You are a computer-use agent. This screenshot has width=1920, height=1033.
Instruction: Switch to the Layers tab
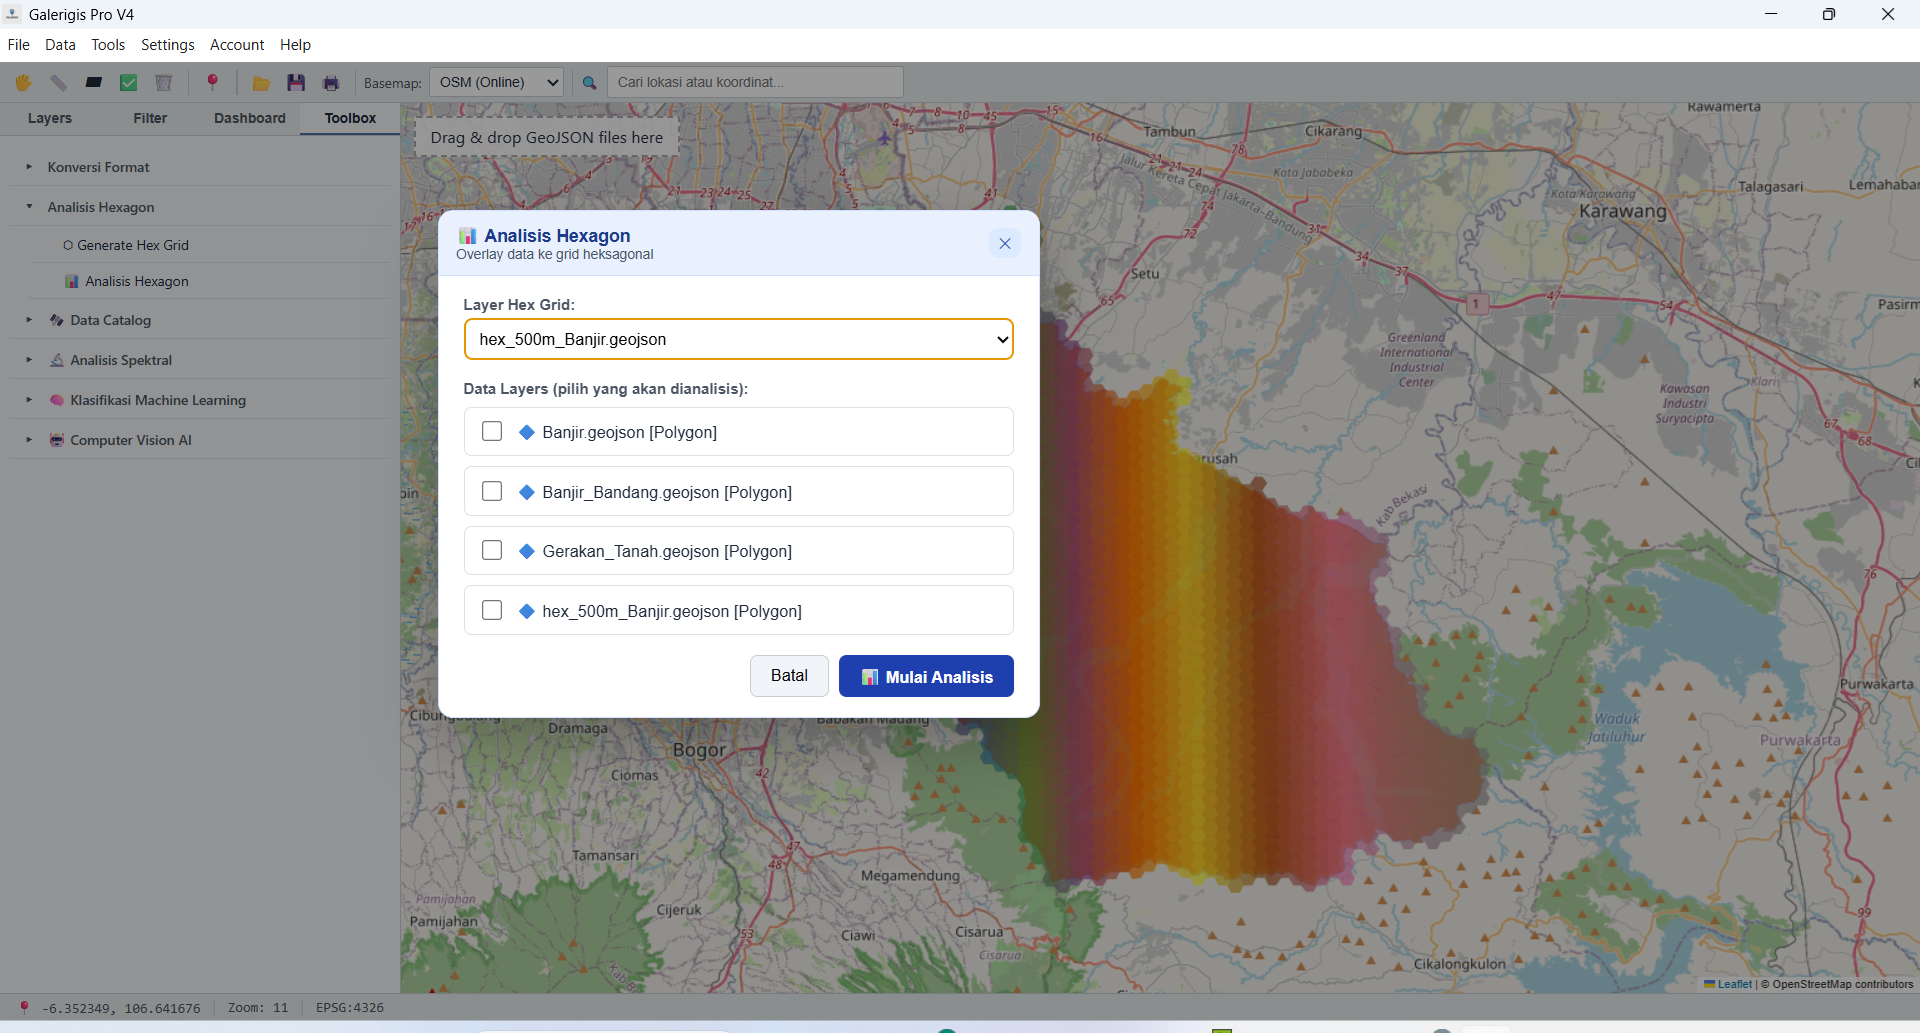50,118
